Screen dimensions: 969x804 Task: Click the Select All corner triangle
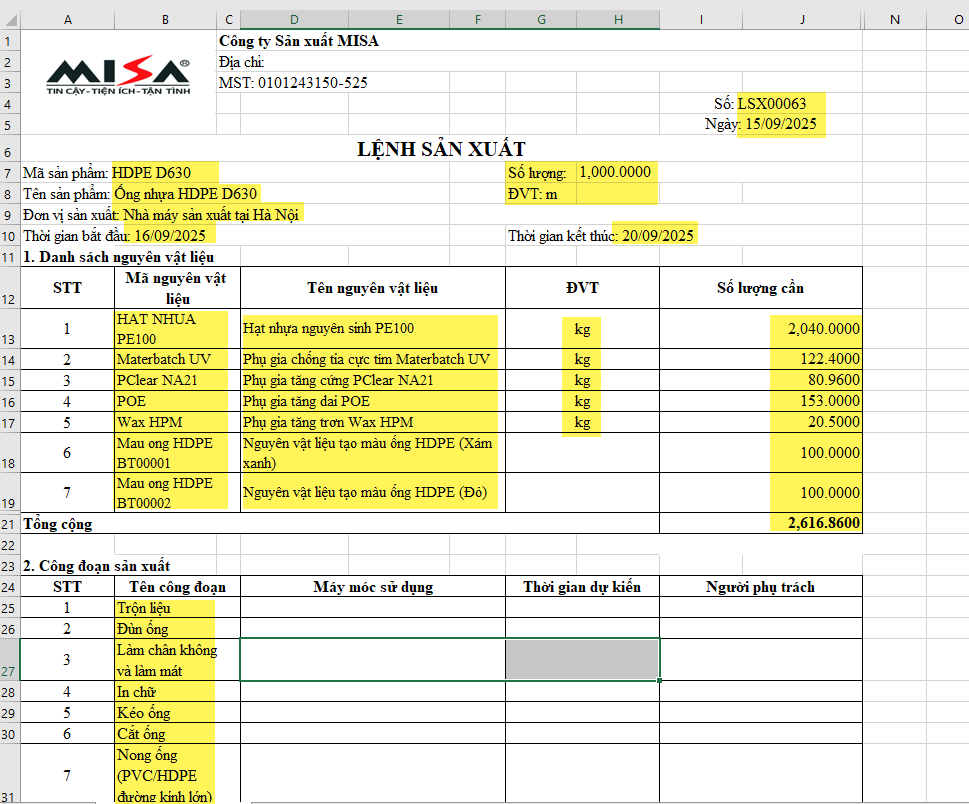point(11,20)
